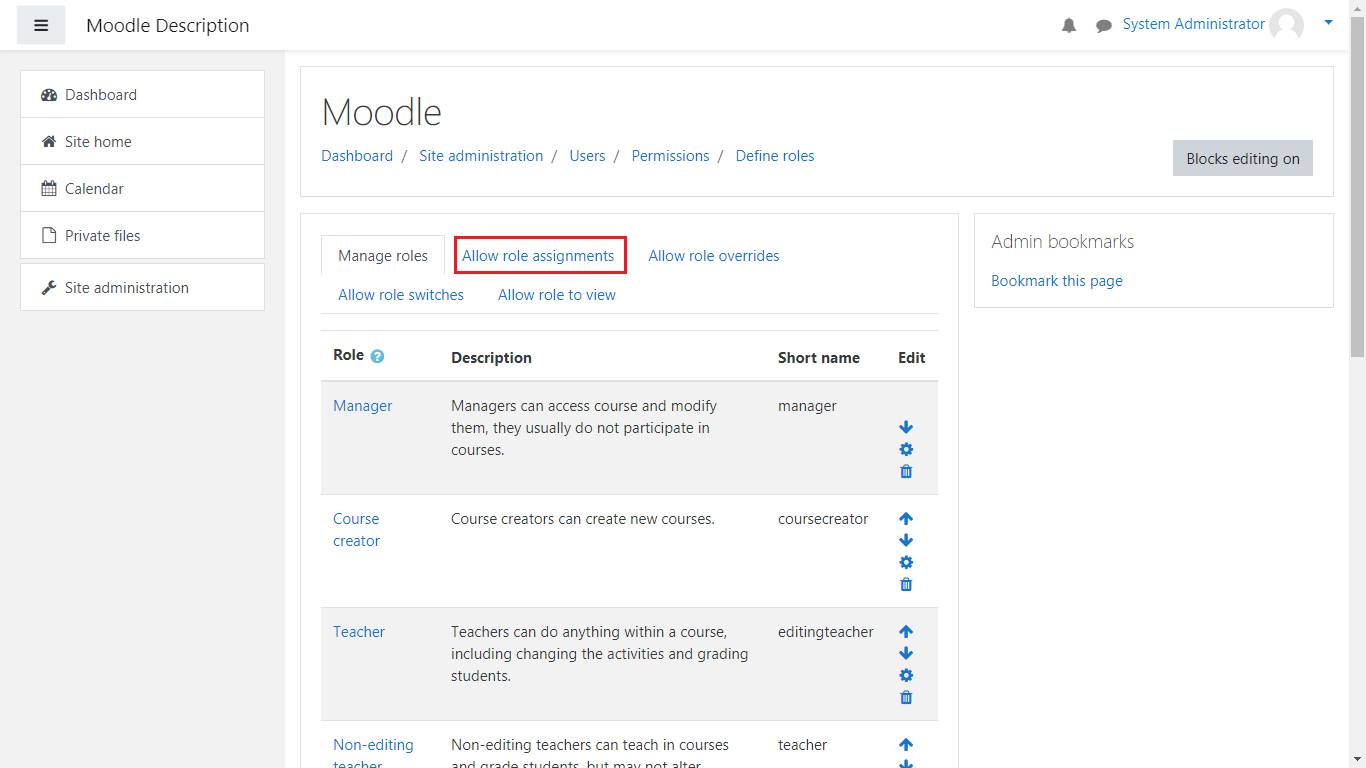This screenshot has height=768, width=1366.
Task: Switch to Allow role assignments tab
Action: pyautogui.click(x=538, y=256)
